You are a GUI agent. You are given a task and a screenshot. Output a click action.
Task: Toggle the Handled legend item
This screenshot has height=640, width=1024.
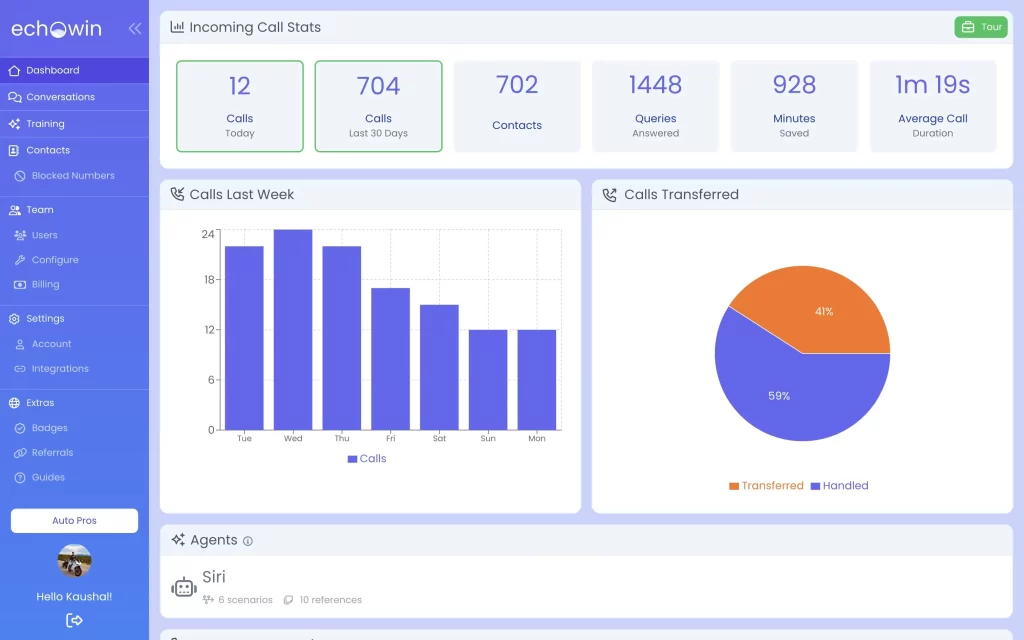(839, 486)
